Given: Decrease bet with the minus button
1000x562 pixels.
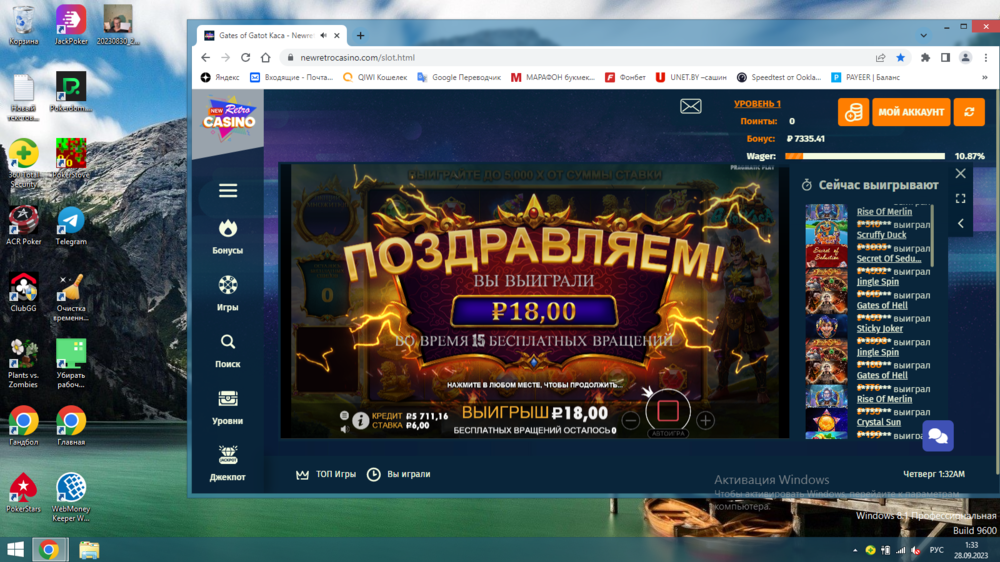Looking at the screenshot, I should point(631,421).
